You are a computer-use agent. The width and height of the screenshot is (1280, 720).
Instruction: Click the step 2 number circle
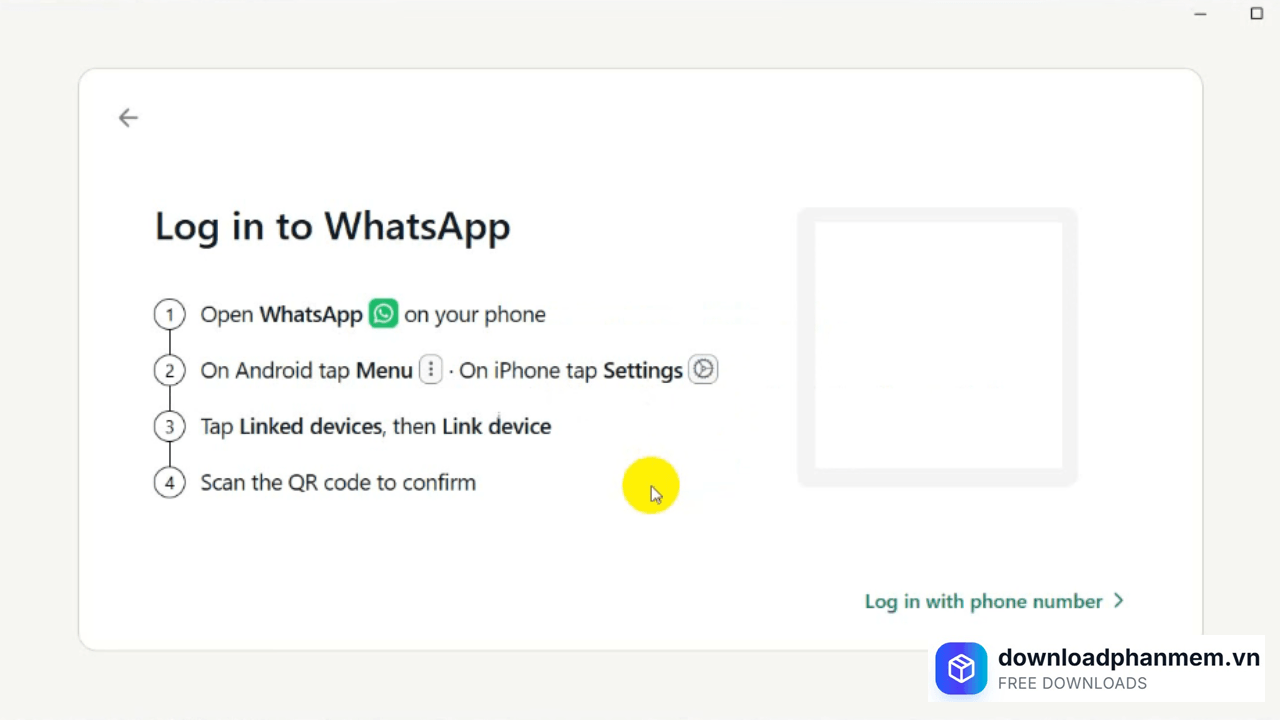click(170, 370)
